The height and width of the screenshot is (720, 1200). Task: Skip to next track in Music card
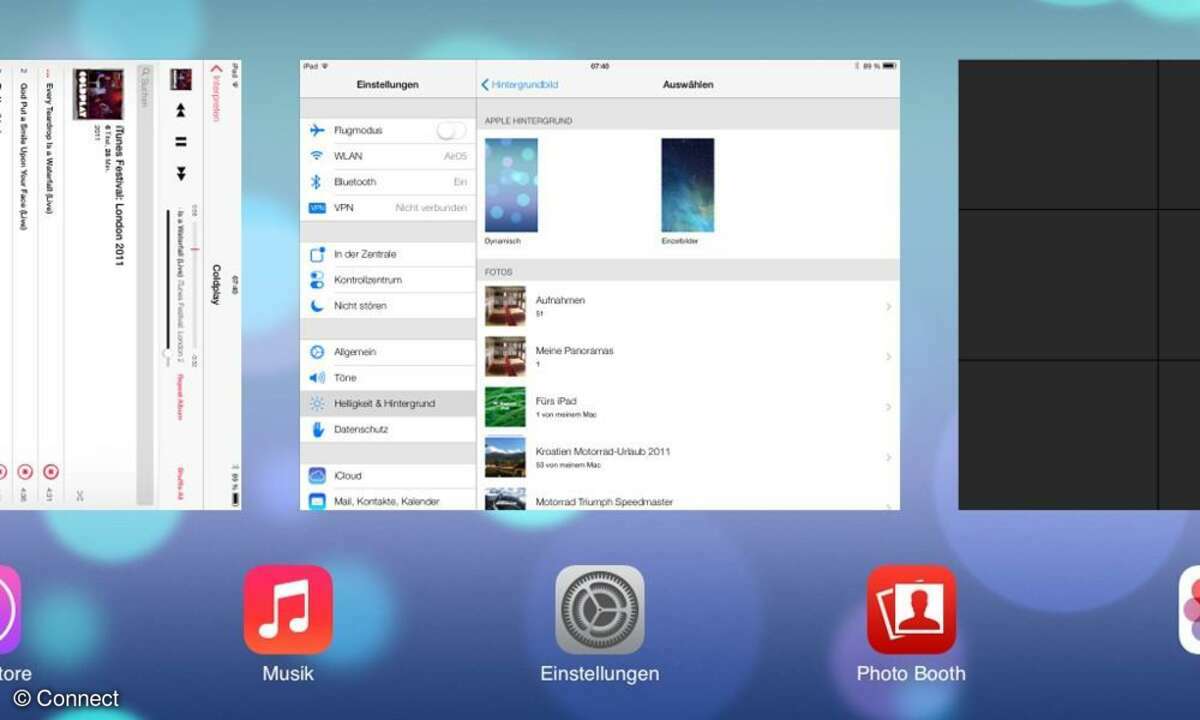pyautogui.click(x=181, y=174)
